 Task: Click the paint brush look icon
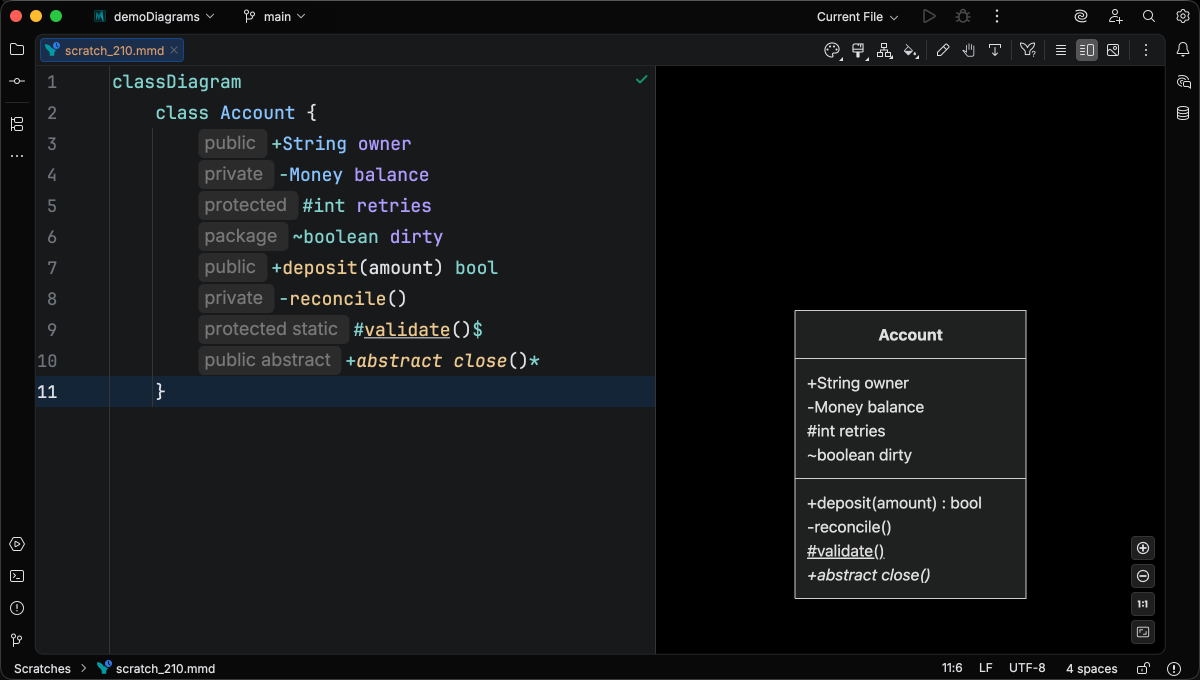[x=858, y=50]
